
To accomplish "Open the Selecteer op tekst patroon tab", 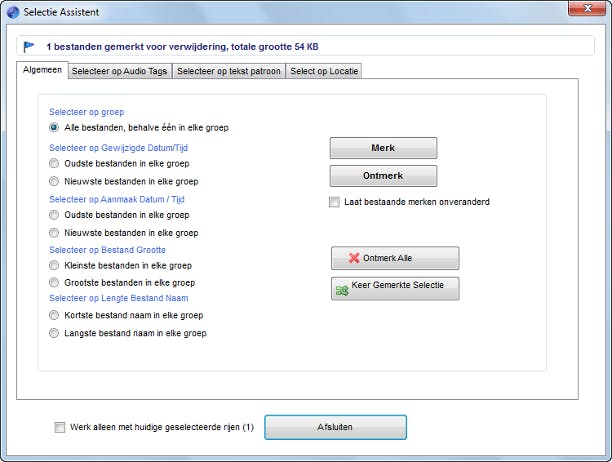I will pyautogui.click(x=229, y=71).
